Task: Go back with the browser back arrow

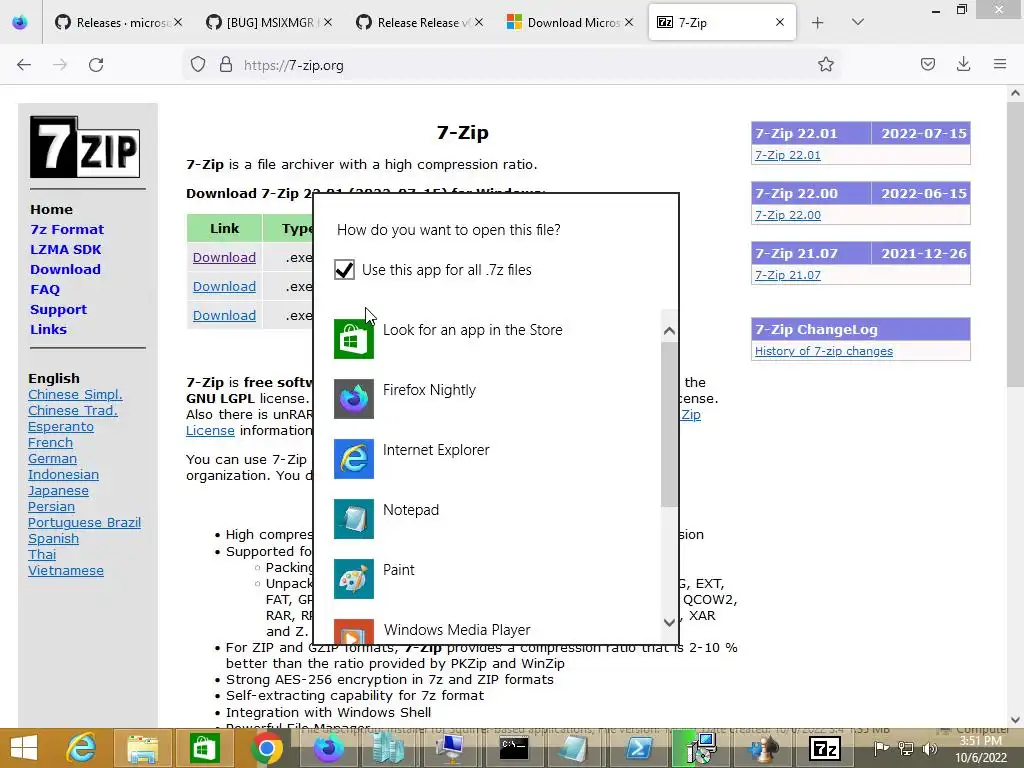Action: (24, 65)
